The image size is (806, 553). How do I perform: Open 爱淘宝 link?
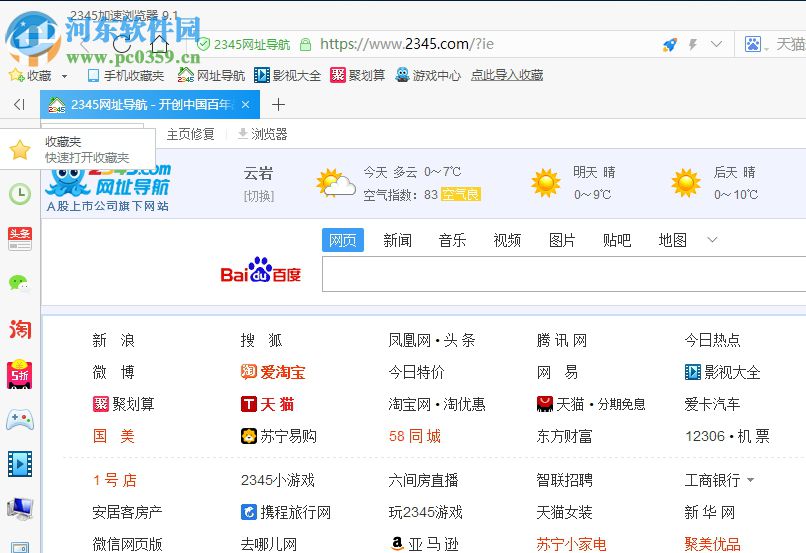pyautogui.click(x=273, y=372)
